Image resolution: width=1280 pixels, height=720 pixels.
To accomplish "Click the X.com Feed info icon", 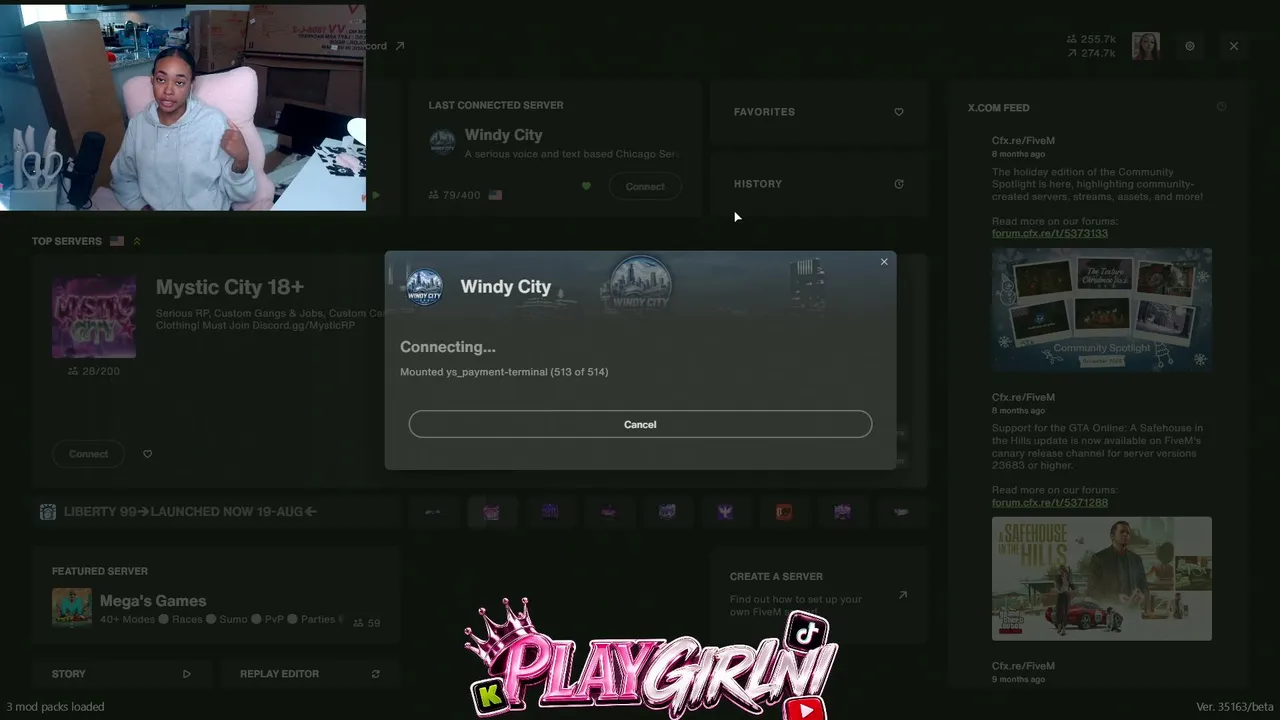I will click(1221, 107).
